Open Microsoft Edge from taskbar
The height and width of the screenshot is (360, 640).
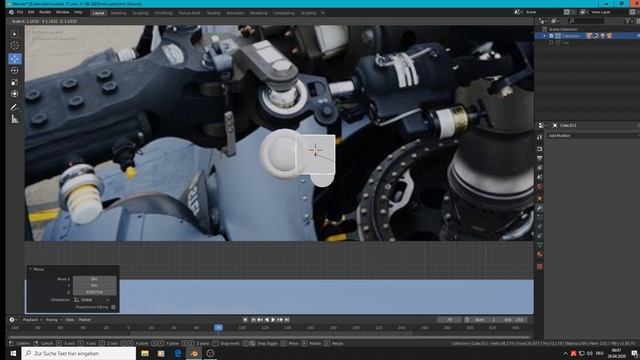click(x=178, y=353)
